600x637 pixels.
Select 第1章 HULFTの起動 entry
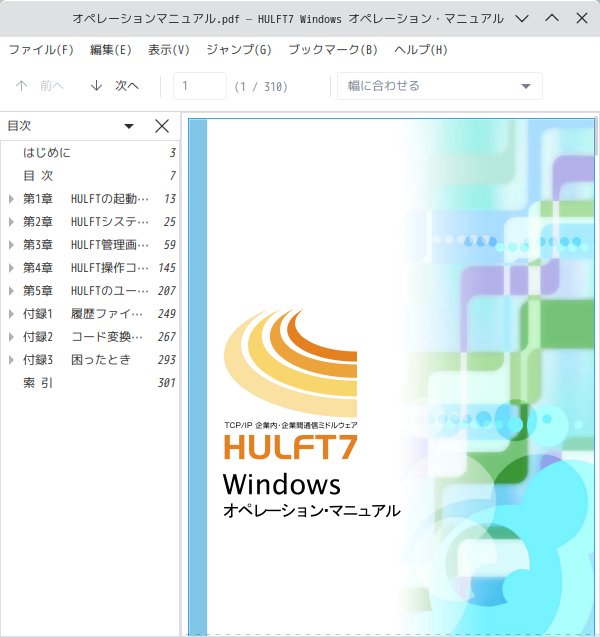point(90,199)
